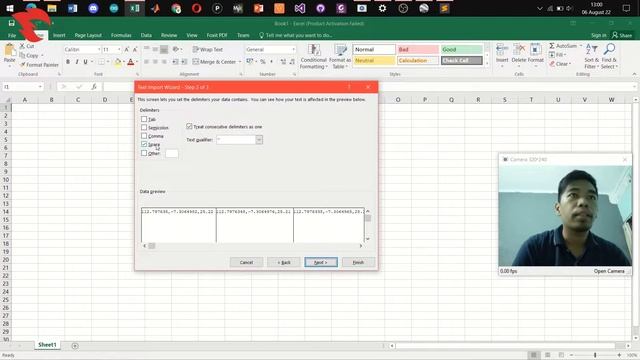640x360 pixels.
Task: Click the Fill Color bucket icon
Action: [118, 62]
